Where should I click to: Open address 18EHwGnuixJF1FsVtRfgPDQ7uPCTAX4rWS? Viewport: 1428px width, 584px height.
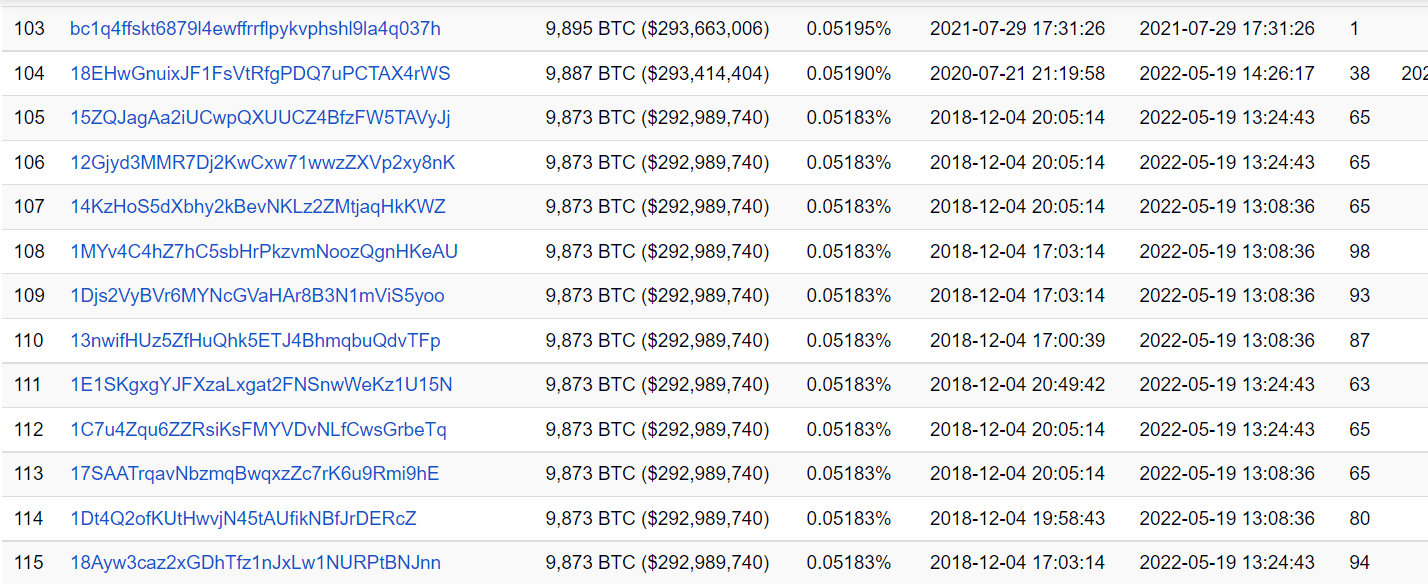(x=260, y=73)
